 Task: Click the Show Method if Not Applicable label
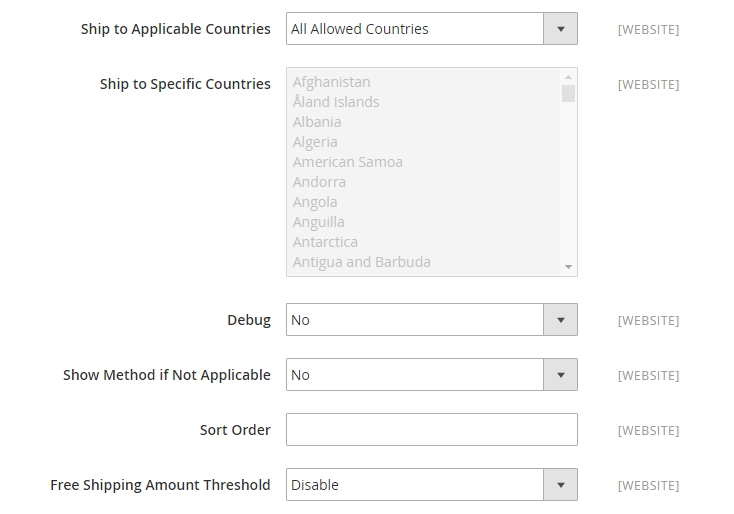167,375
